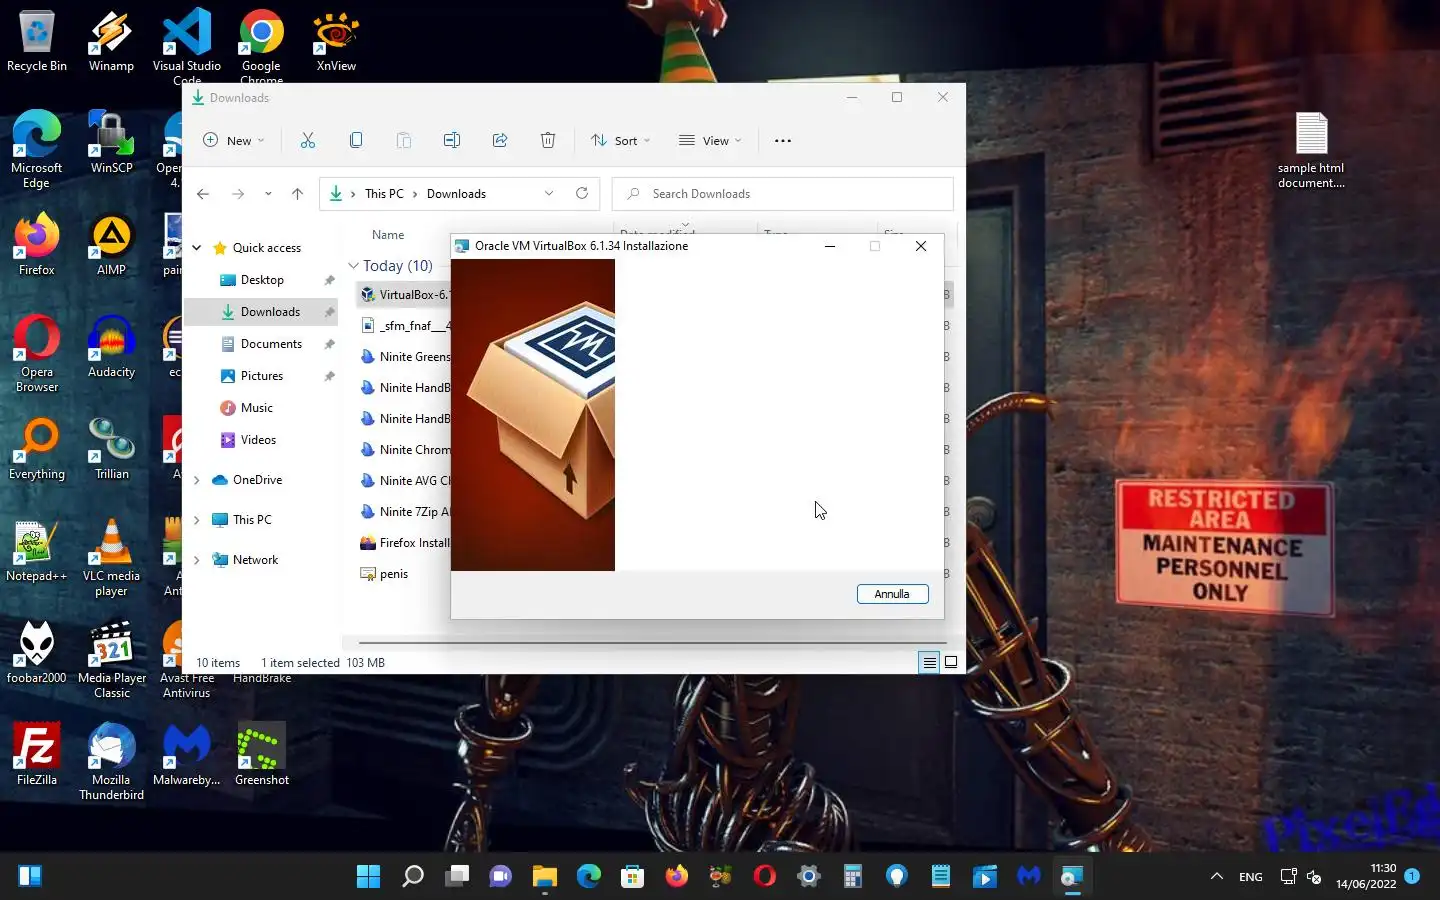The height and width of the screenshot is (900, 1440).
Task: Click the ENG language indicator
Action: coord(1251,877)
